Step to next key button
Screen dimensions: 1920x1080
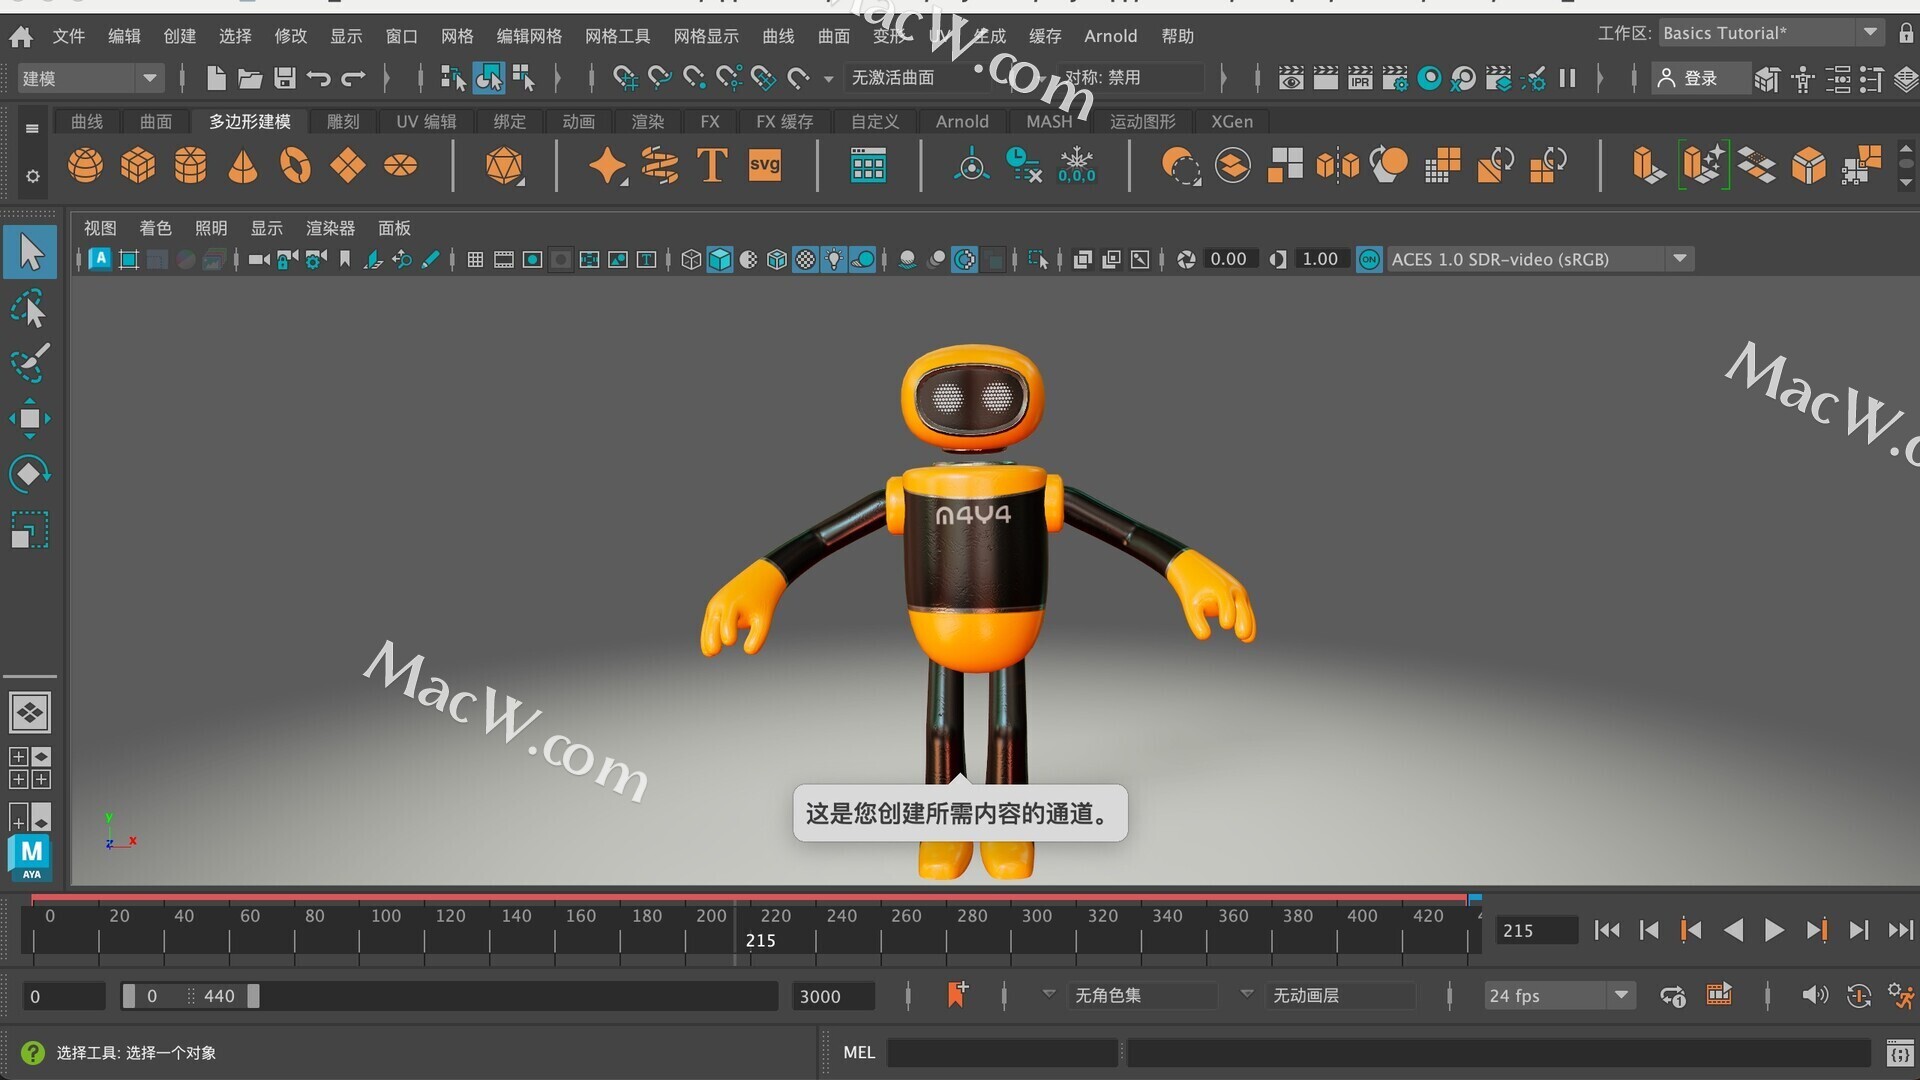(1817, 931)
